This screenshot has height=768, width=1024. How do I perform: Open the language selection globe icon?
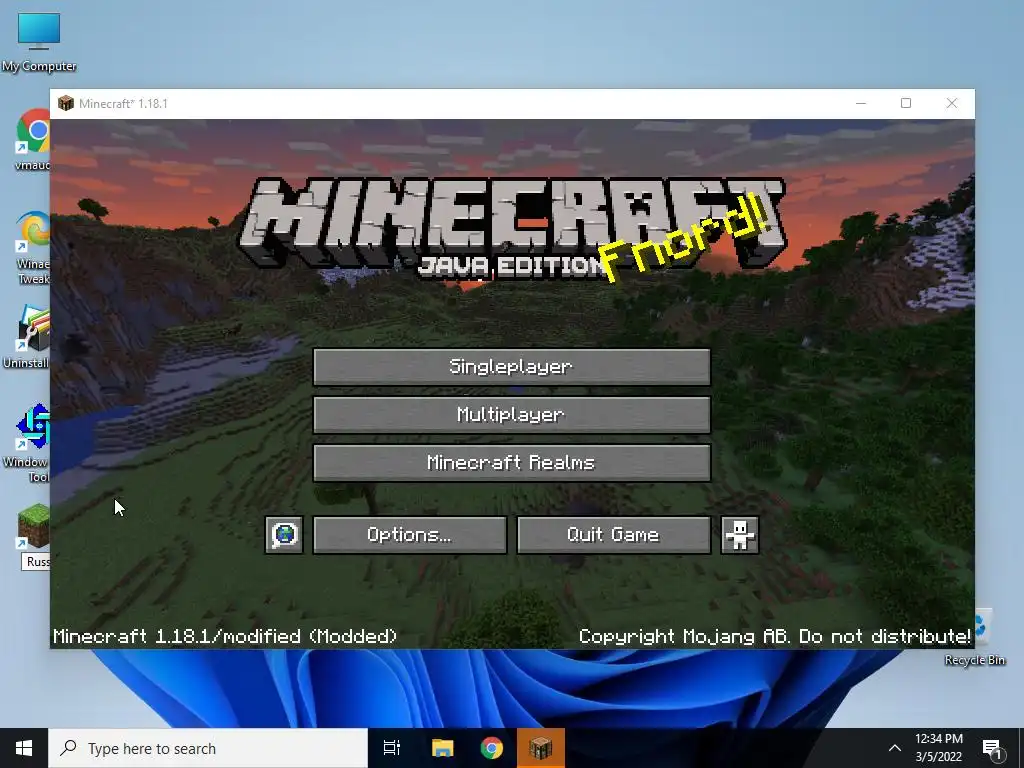point(284,535)
